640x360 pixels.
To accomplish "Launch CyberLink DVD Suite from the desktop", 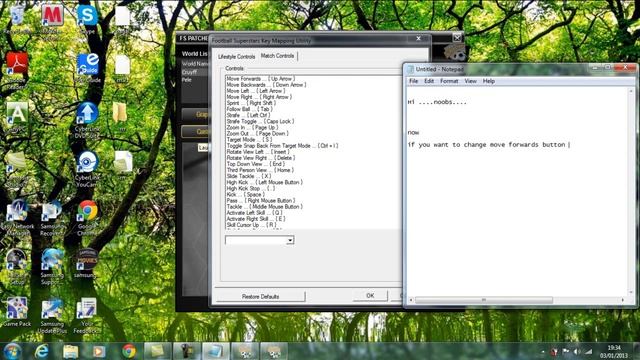I will [x=87, y=120].
